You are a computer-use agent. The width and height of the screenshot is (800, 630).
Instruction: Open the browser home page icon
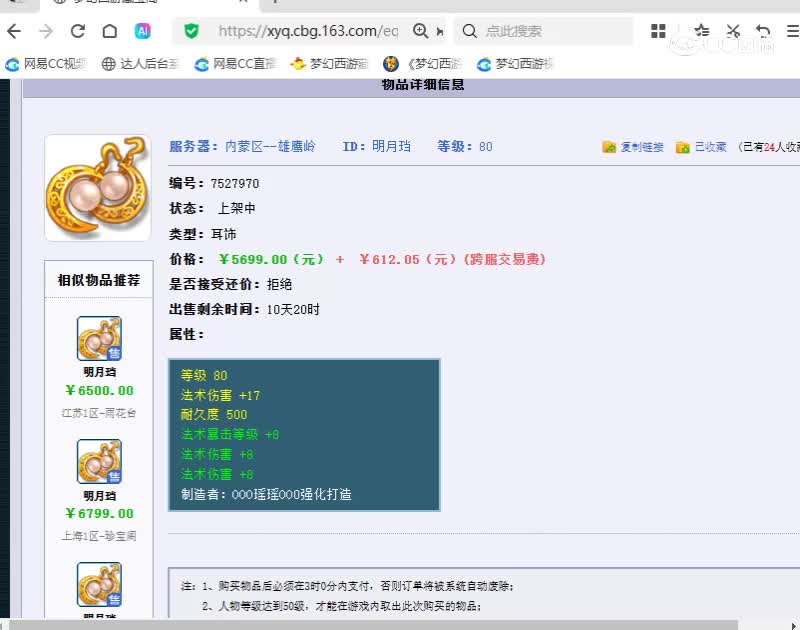110,32
